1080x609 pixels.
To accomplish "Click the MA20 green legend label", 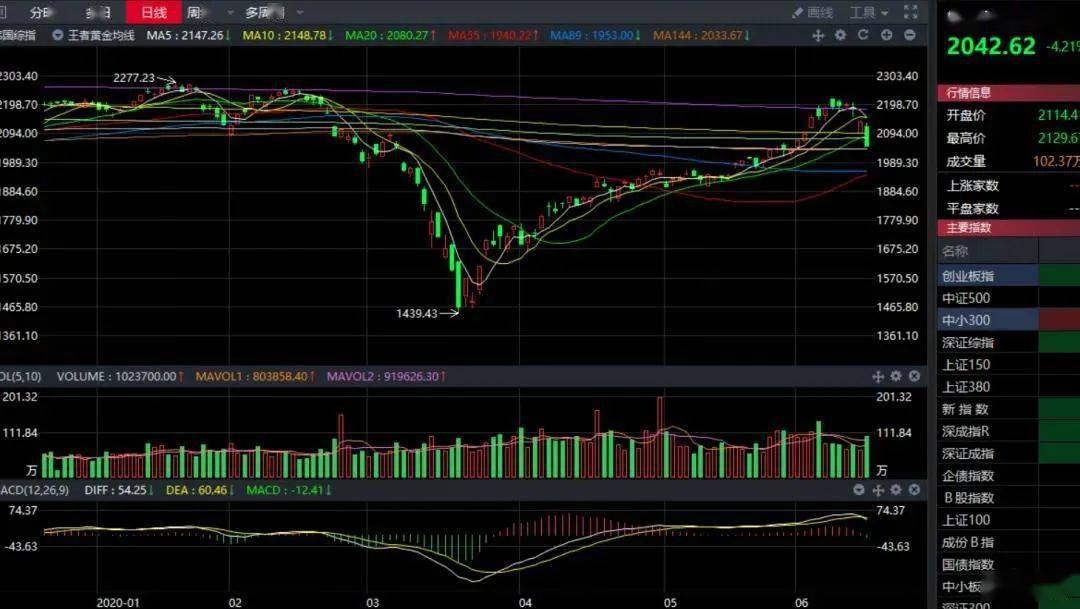I will tap(391, 35).
